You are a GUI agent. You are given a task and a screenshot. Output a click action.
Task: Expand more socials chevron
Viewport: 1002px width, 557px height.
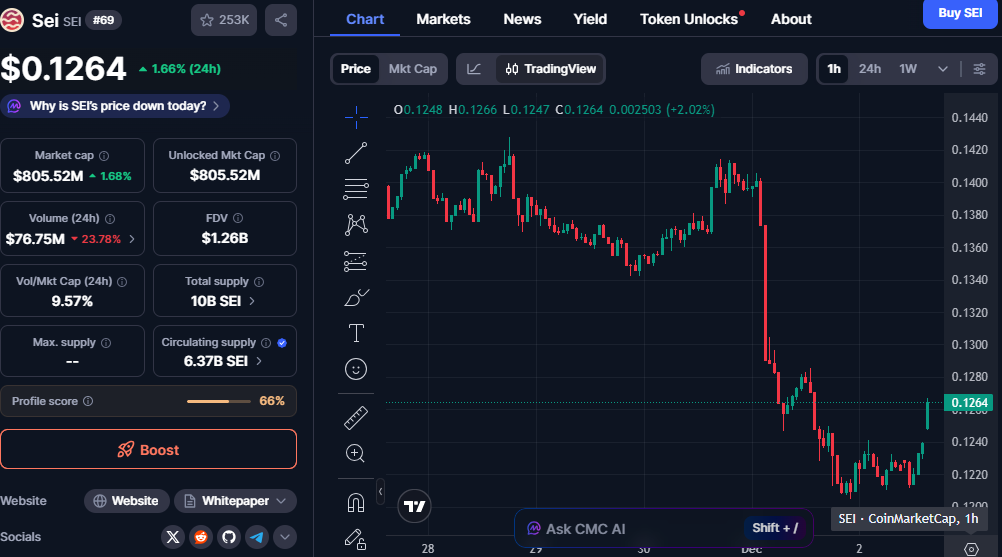tap(285, 537)
